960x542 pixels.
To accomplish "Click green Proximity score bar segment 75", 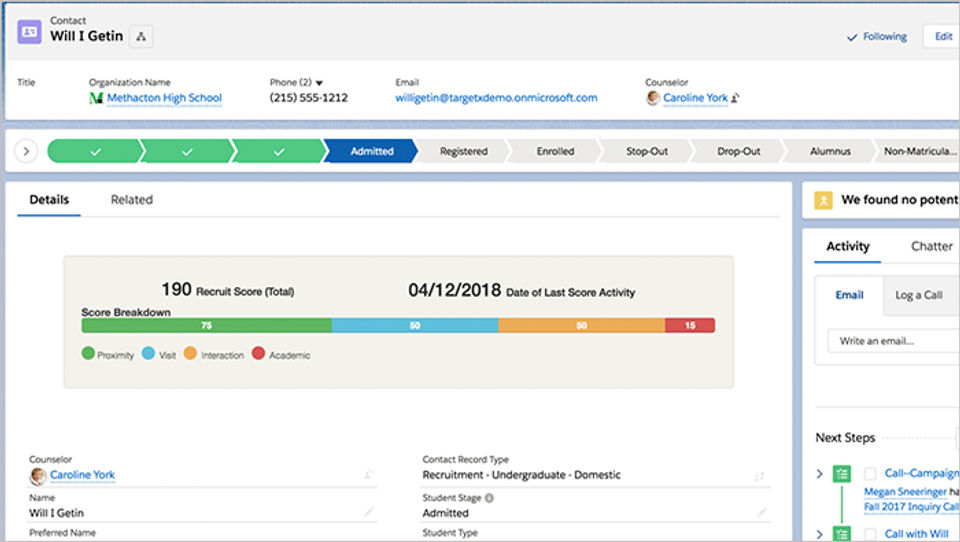I will [206, 325].
